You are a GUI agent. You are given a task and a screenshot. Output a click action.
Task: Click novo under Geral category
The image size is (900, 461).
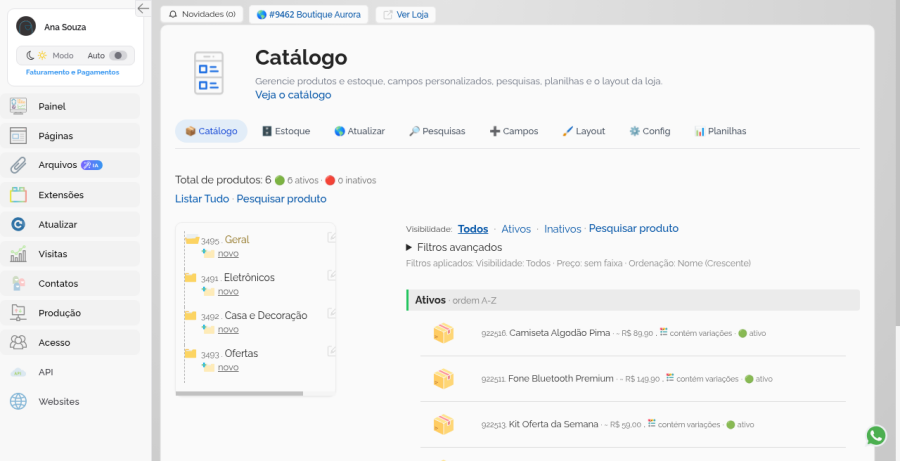228,253
